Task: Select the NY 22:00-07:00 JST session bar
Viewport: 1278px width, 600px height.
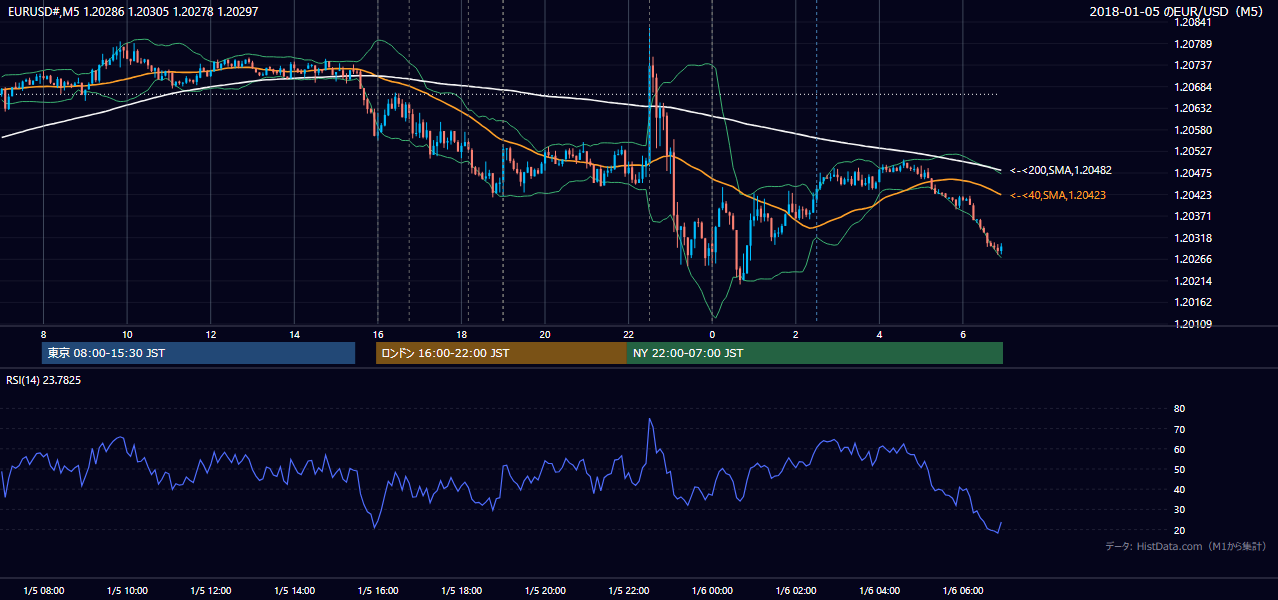Action: click(x=815, y=353)
